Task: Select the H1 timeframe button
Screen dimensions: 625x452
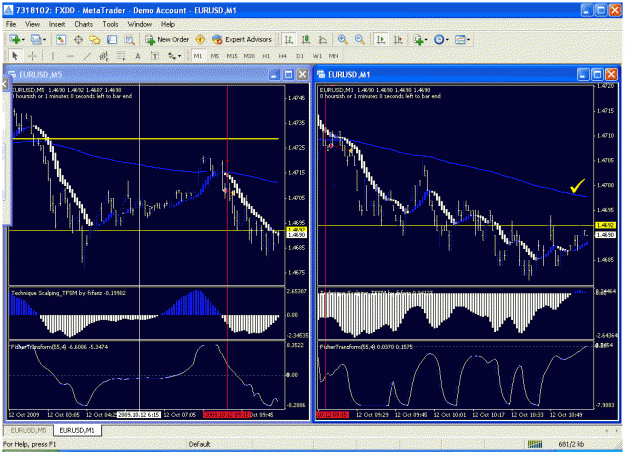Action: click(x=266, y=56)
